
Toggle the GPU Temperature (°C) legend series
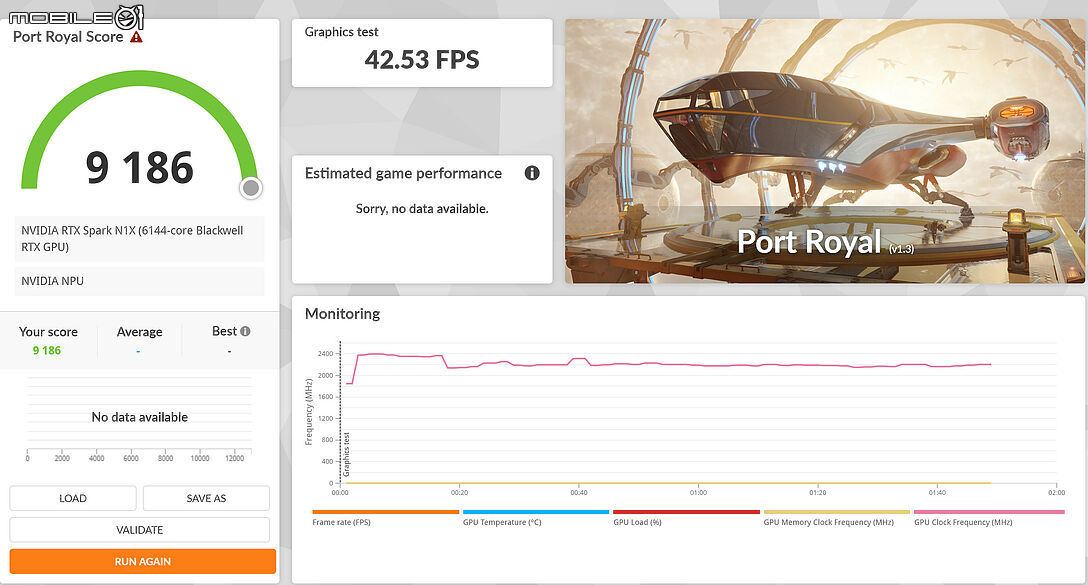coord(536,518)
